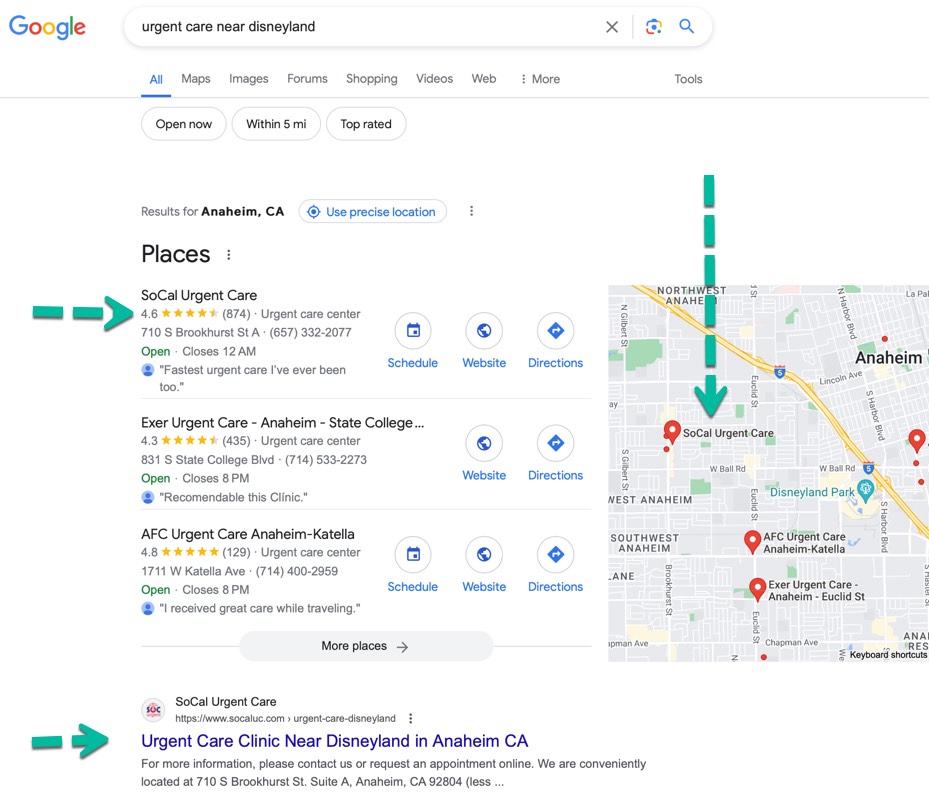Screen dimensions: 929x804
Task: Toggle the Open now filter
Action: [184, 124]
